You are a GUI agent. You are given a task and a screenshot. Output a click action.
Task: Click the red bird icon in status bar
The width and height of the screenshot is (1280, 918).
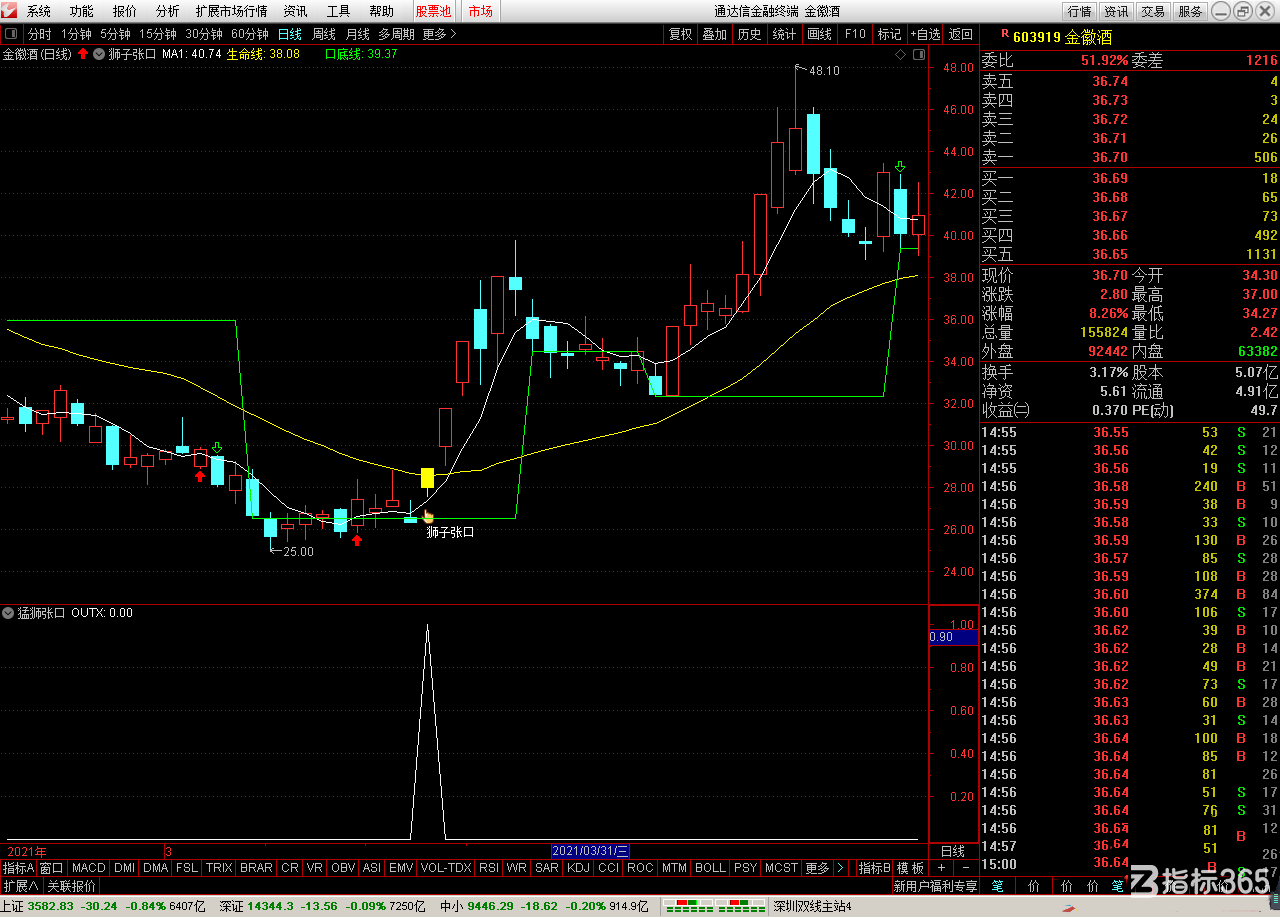click(1068, 907)
